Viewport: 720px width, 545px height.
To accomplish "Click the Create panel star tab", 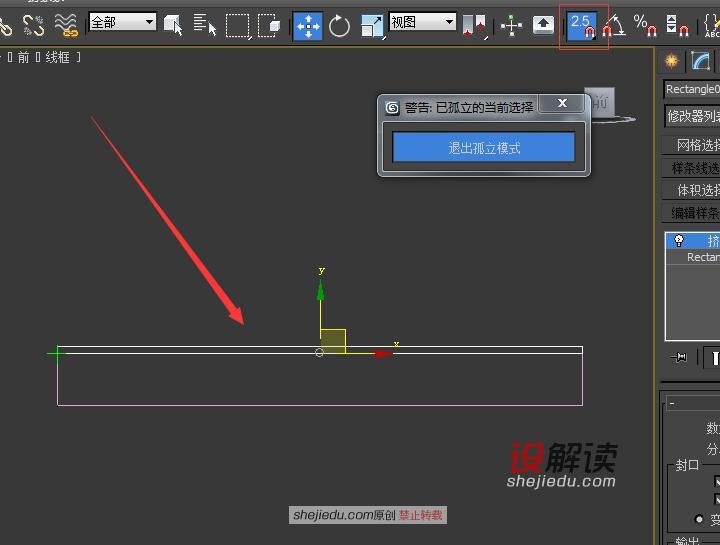I will pyautogui.click(x=672, y=61).
